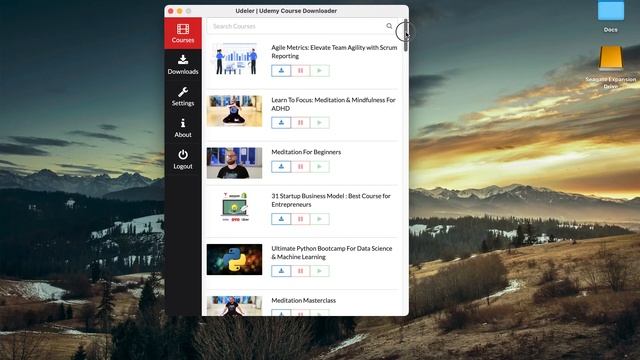Resume the Agile Metrics course download
Viewport: 640px width, 360px height.
point(320,71)
